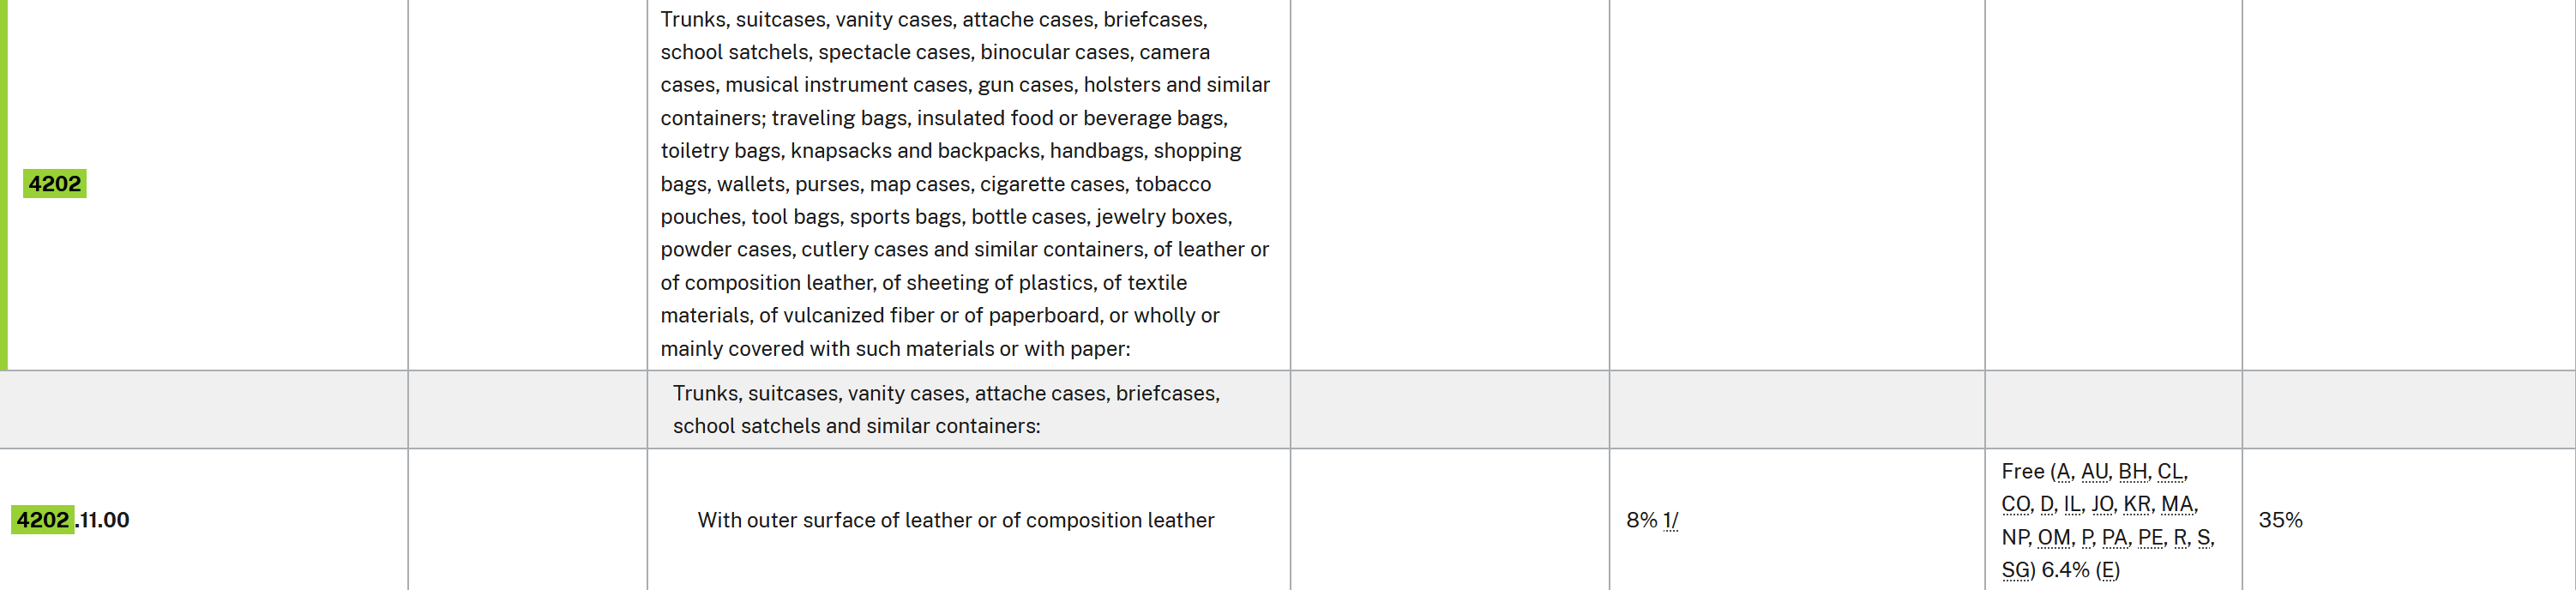
Task: Click the CO country code
Action: [x=2015, y=504]
